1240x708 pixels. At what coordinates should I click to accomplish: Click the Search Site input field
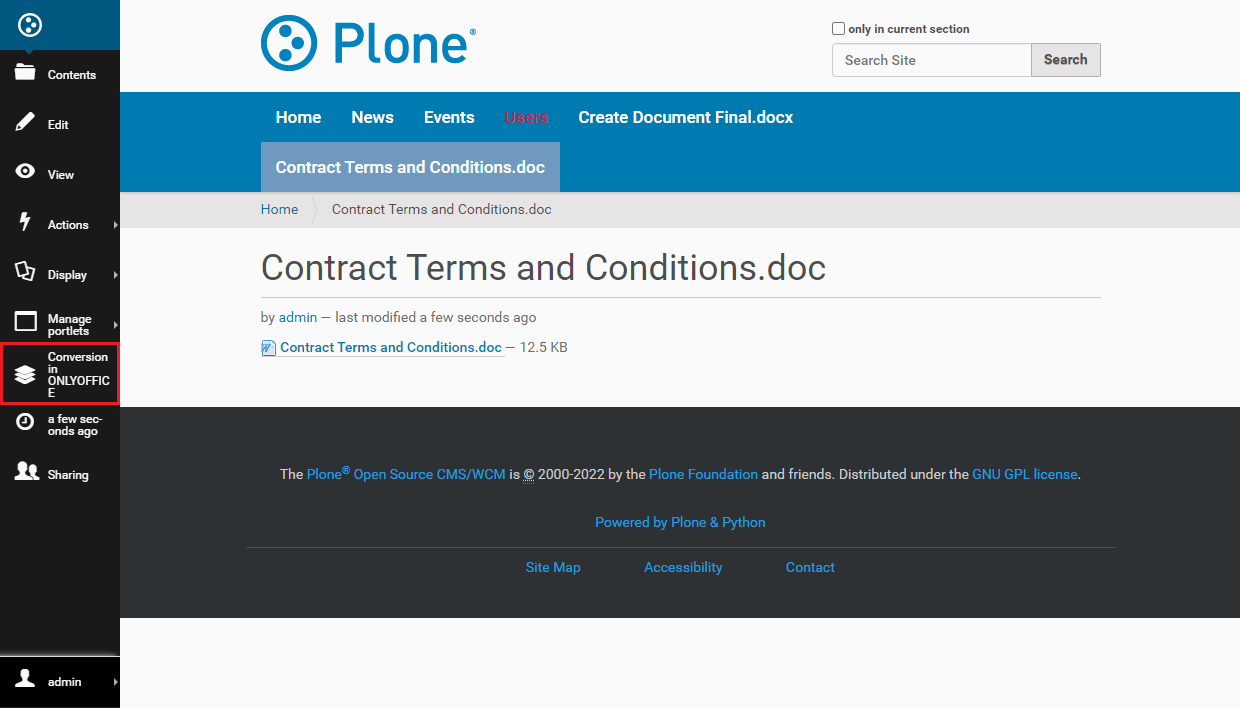click(931, 60)
